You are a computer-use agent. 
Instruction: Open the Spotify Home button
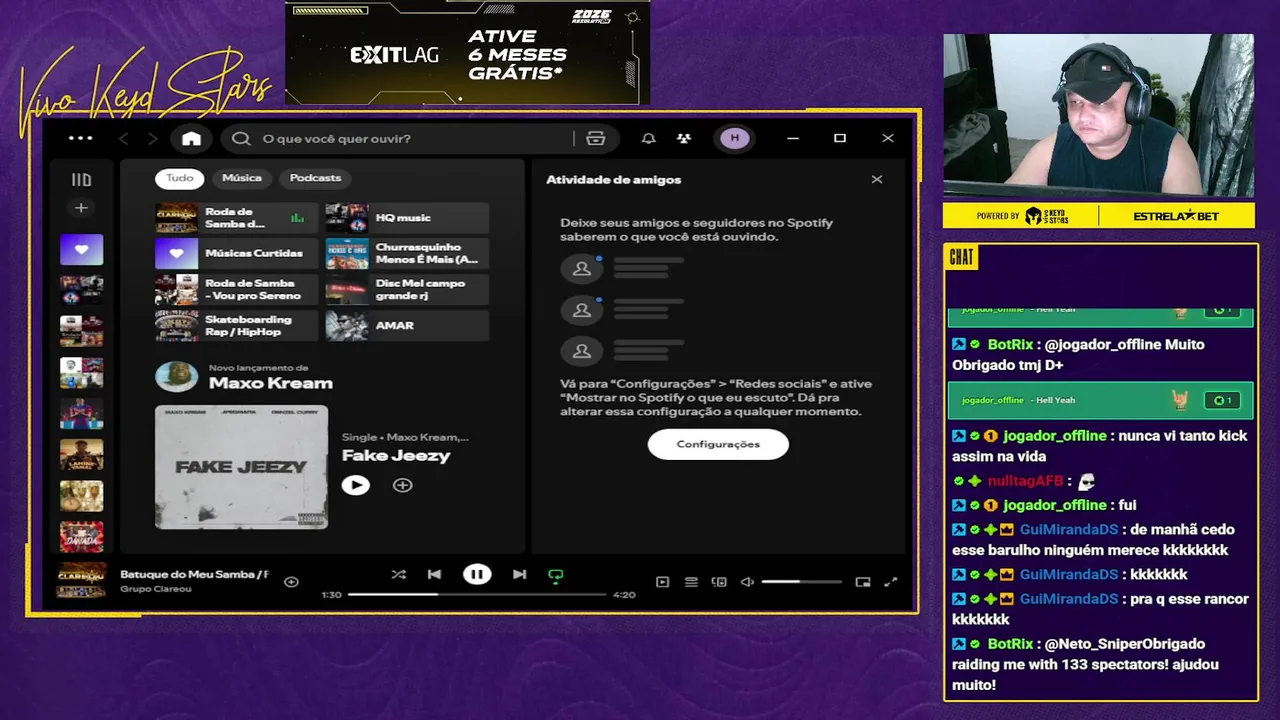tap(191, 139)
